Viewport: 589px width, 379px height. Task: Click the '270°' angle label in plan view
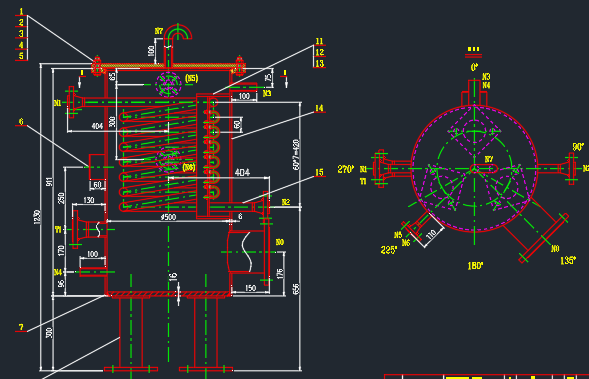point(346,169)
